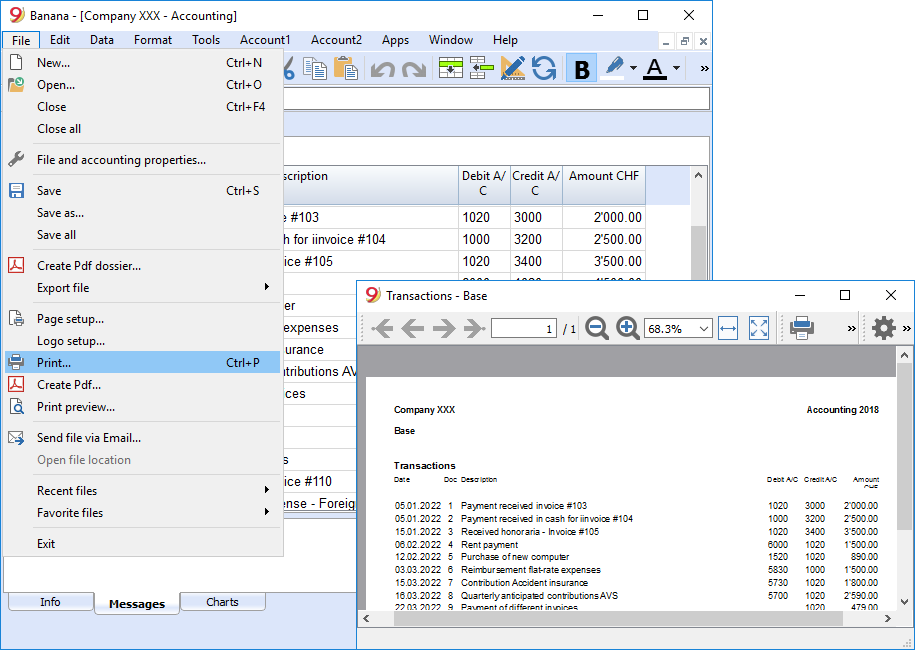Open the text color dropdown arrow
The width and height of the screenshot is (915, 650).
676,68
